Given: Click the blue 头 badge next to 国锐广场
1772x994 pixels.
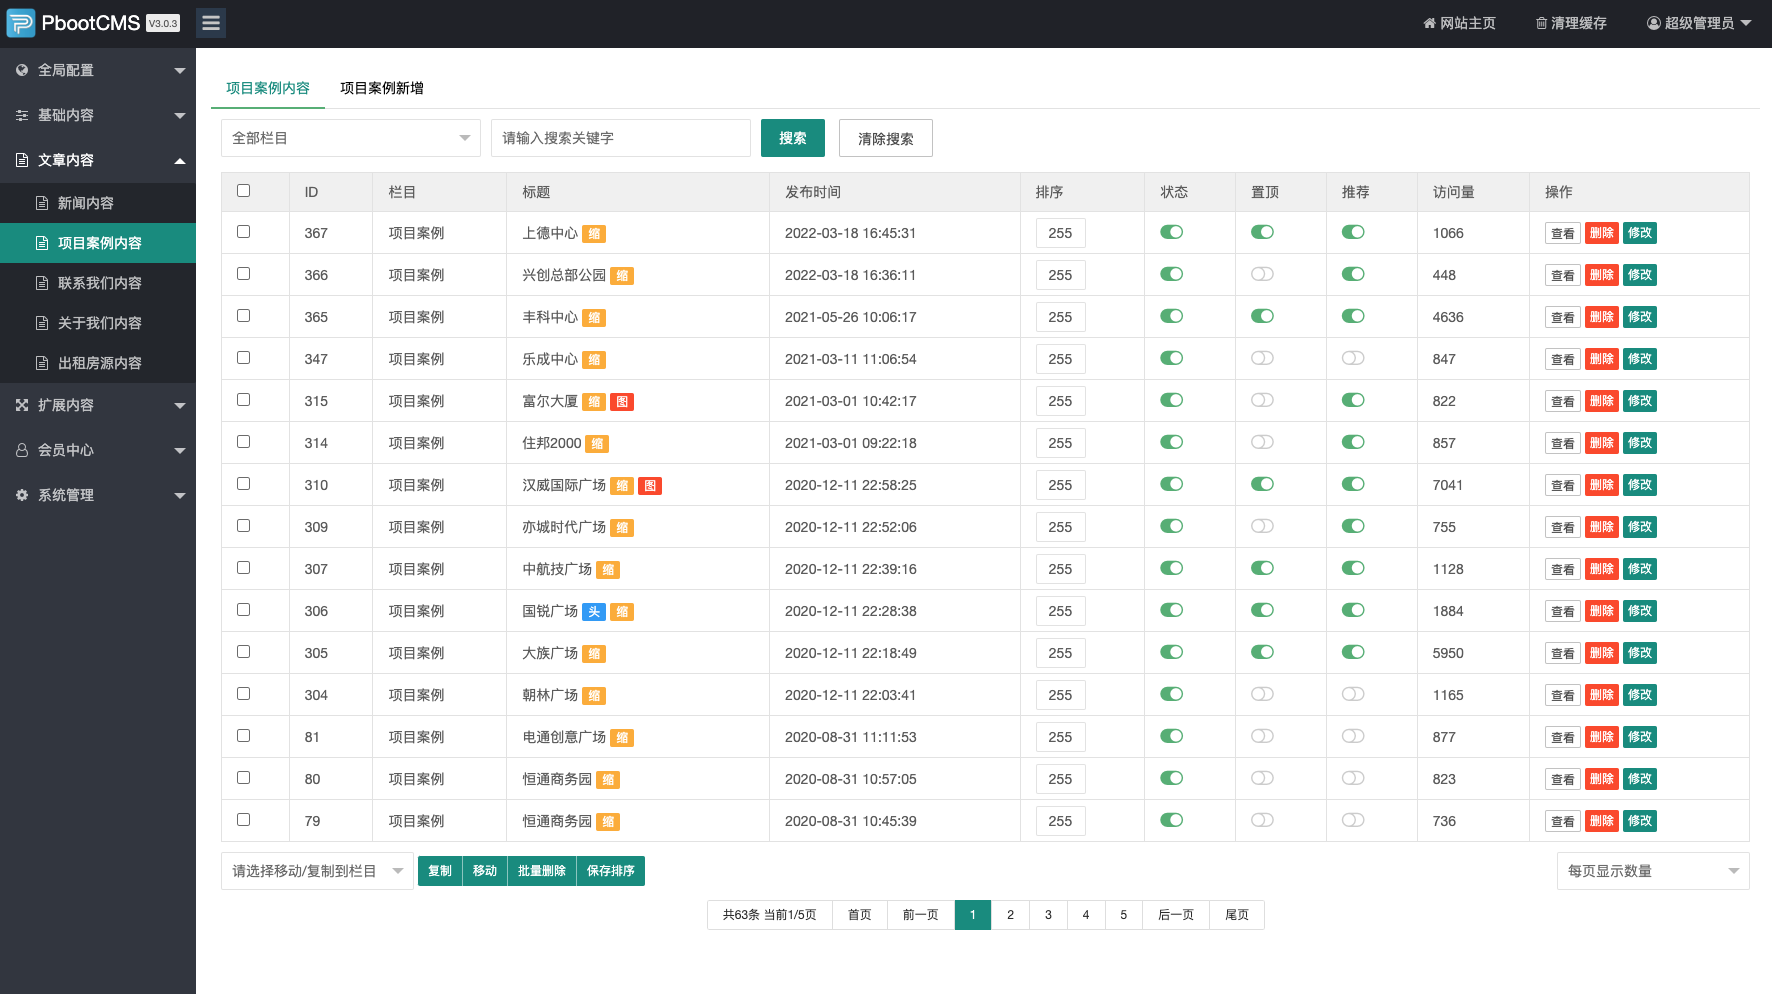Looking at the screenshot, I should point(594,612).
